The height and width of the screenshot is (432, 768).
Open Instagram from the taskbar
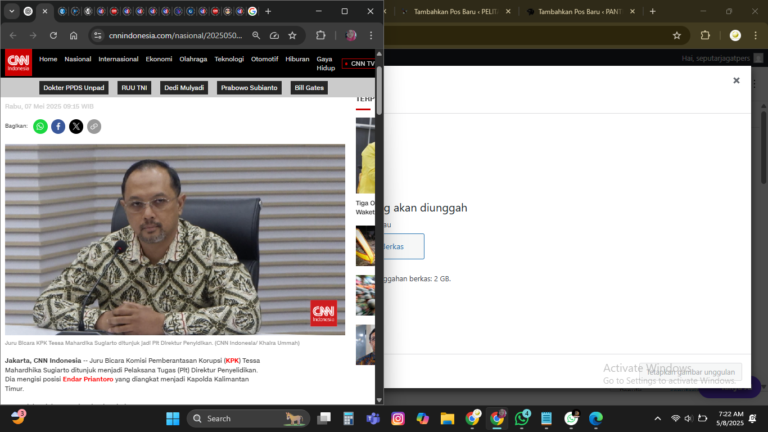pos(398,418)
